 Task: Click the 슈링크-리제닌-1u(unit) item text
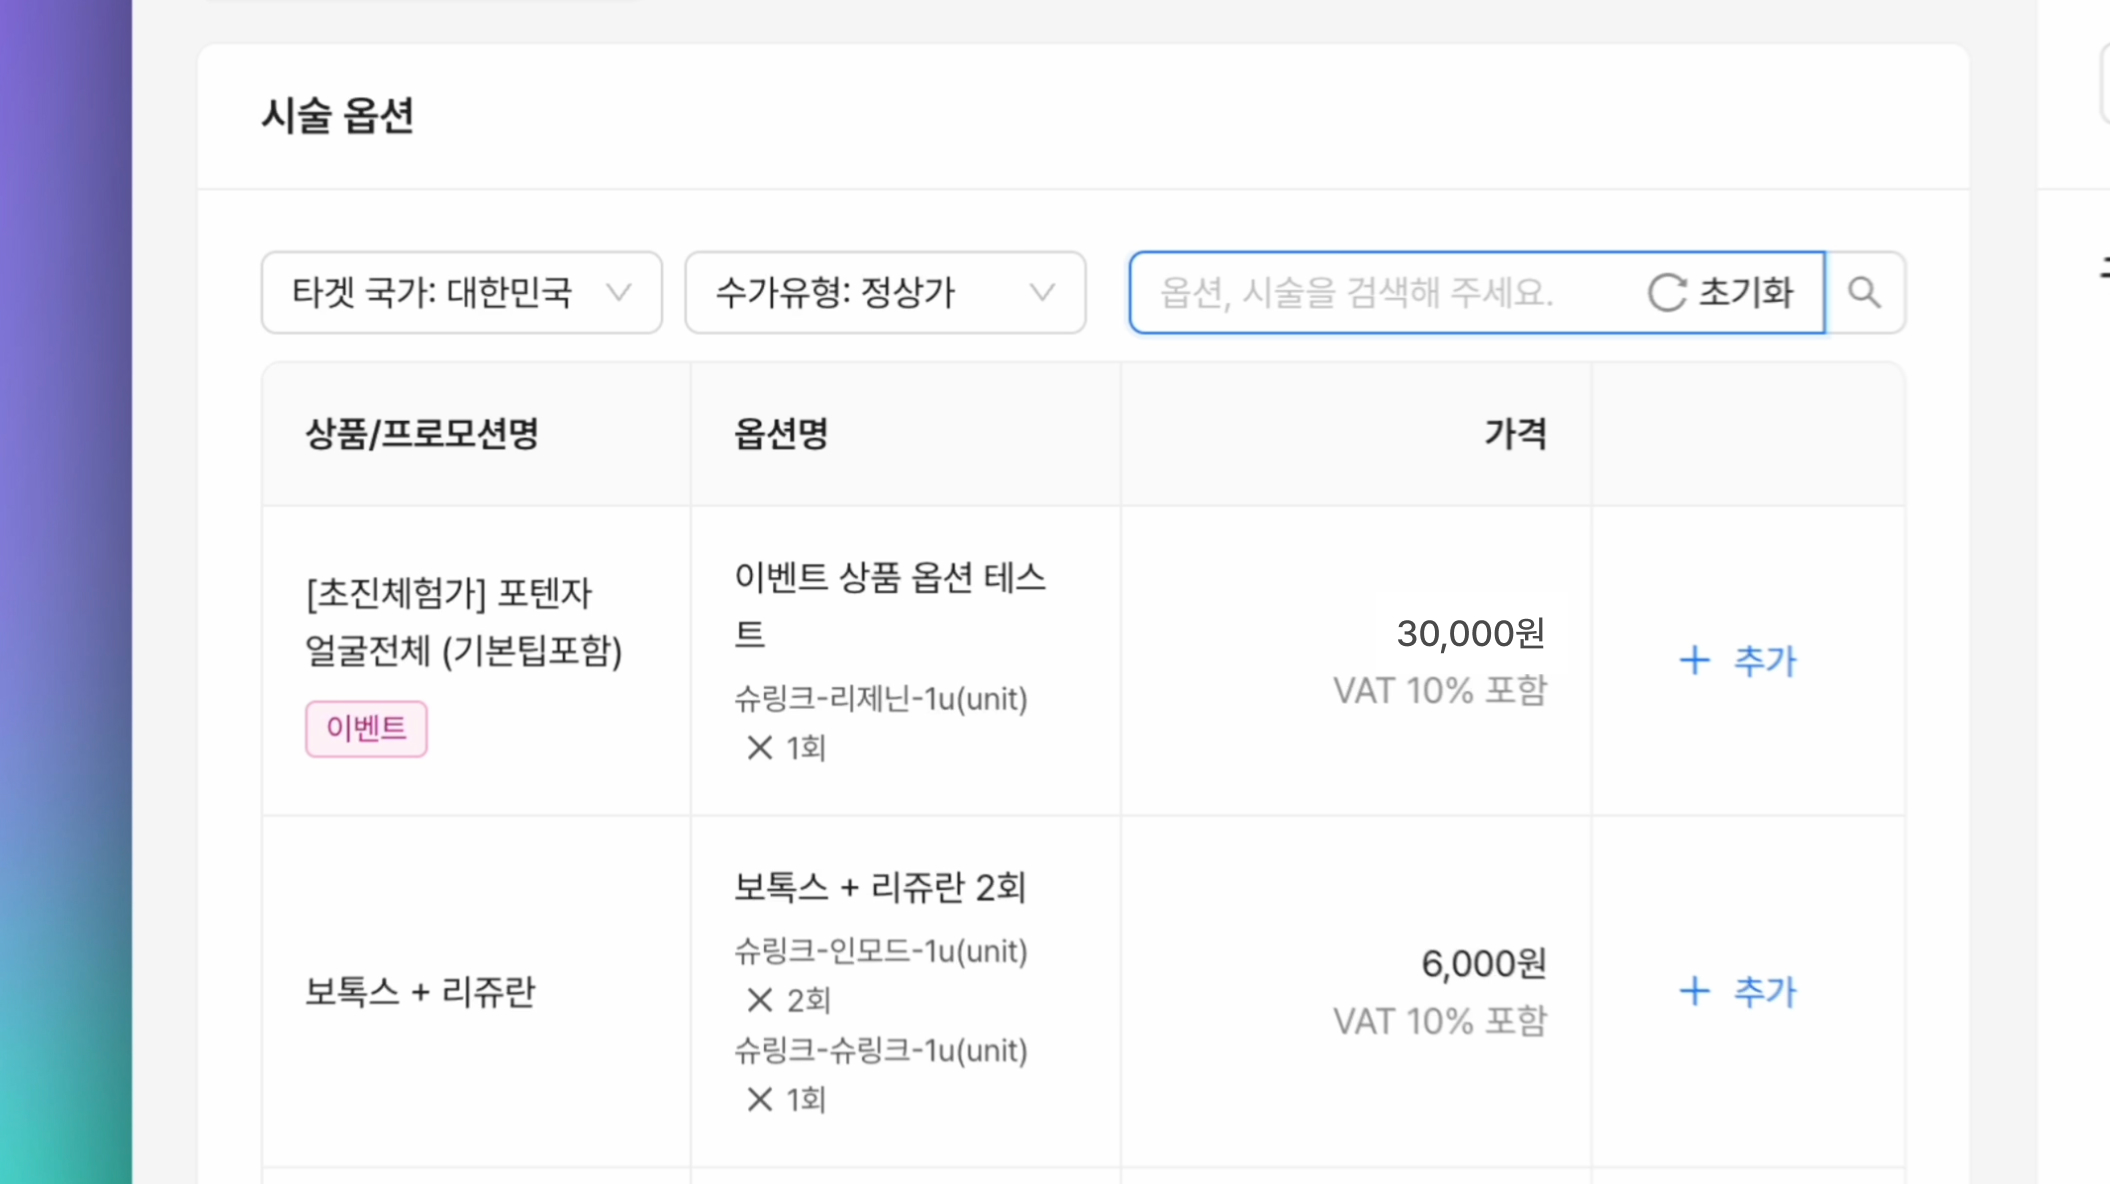[x=880, y=698]
